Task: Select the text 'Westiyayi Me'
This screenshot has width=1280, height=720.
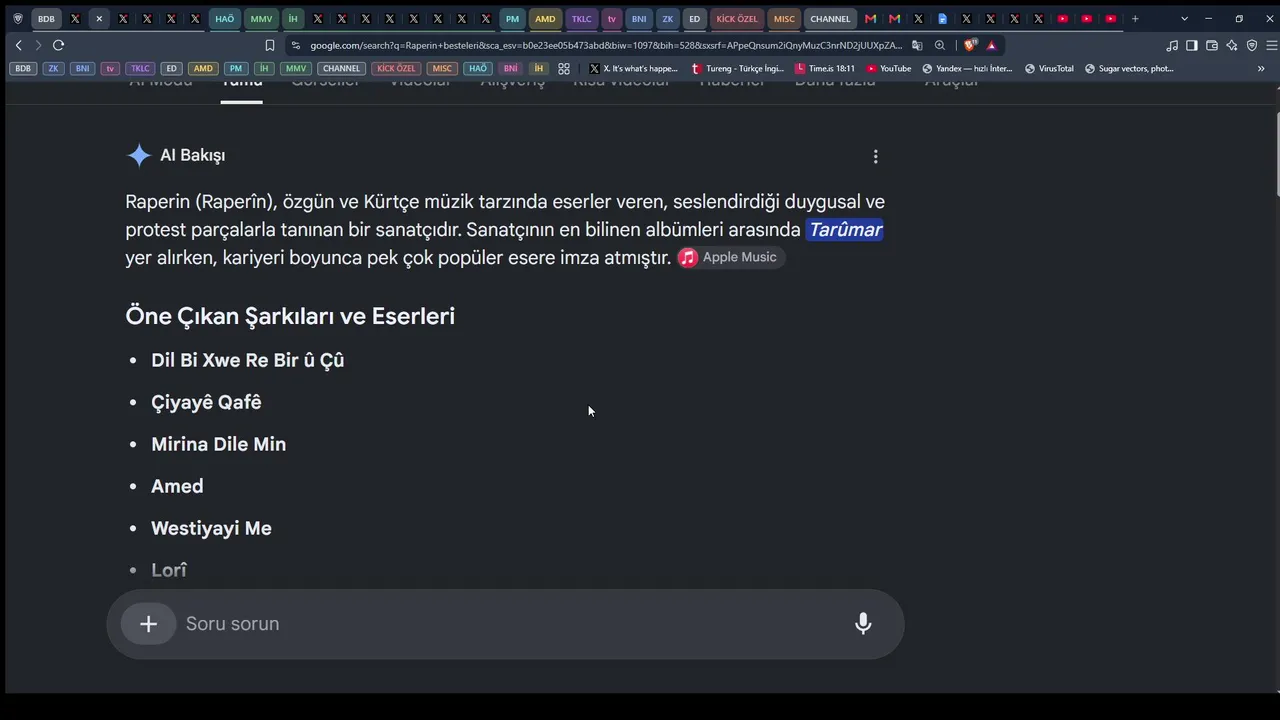Action: pyautogui.click(x=211, y=528)
